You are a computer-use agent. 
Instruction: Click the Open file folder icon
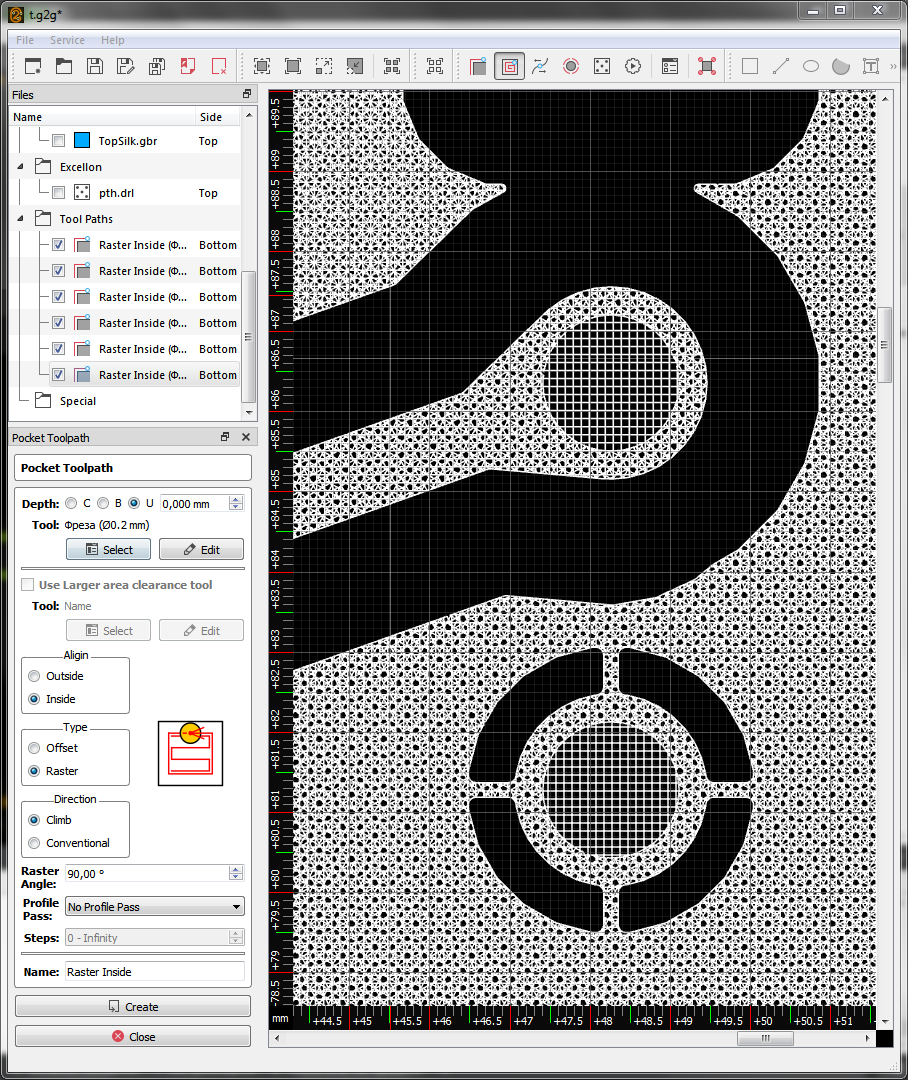point(64,66)
